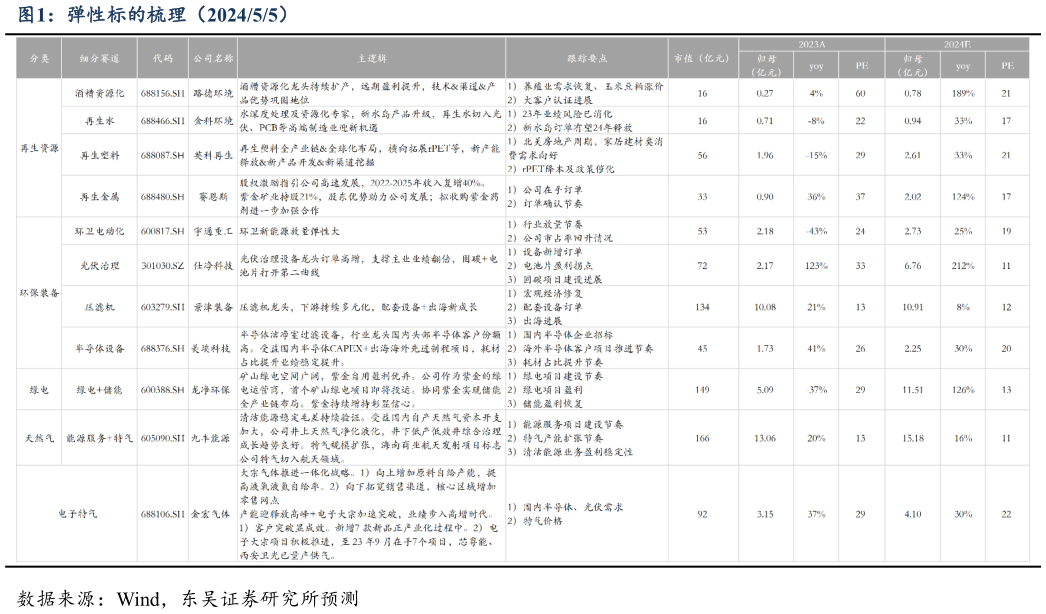Click the '主逻辑' column header
Viewport: 1046px width, 614px height.
point(372,59)
